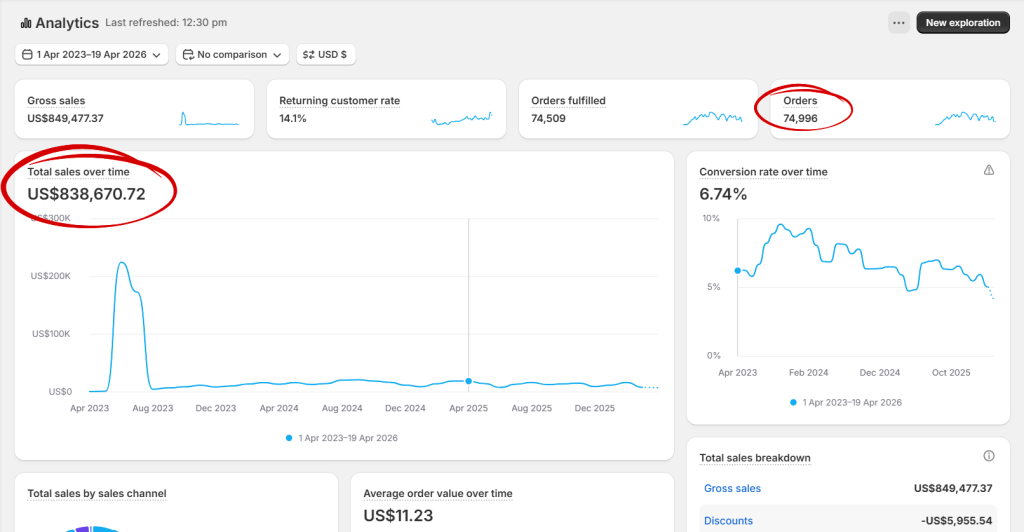Click the currency exchange icon beside USD $

tap(309, 55)
